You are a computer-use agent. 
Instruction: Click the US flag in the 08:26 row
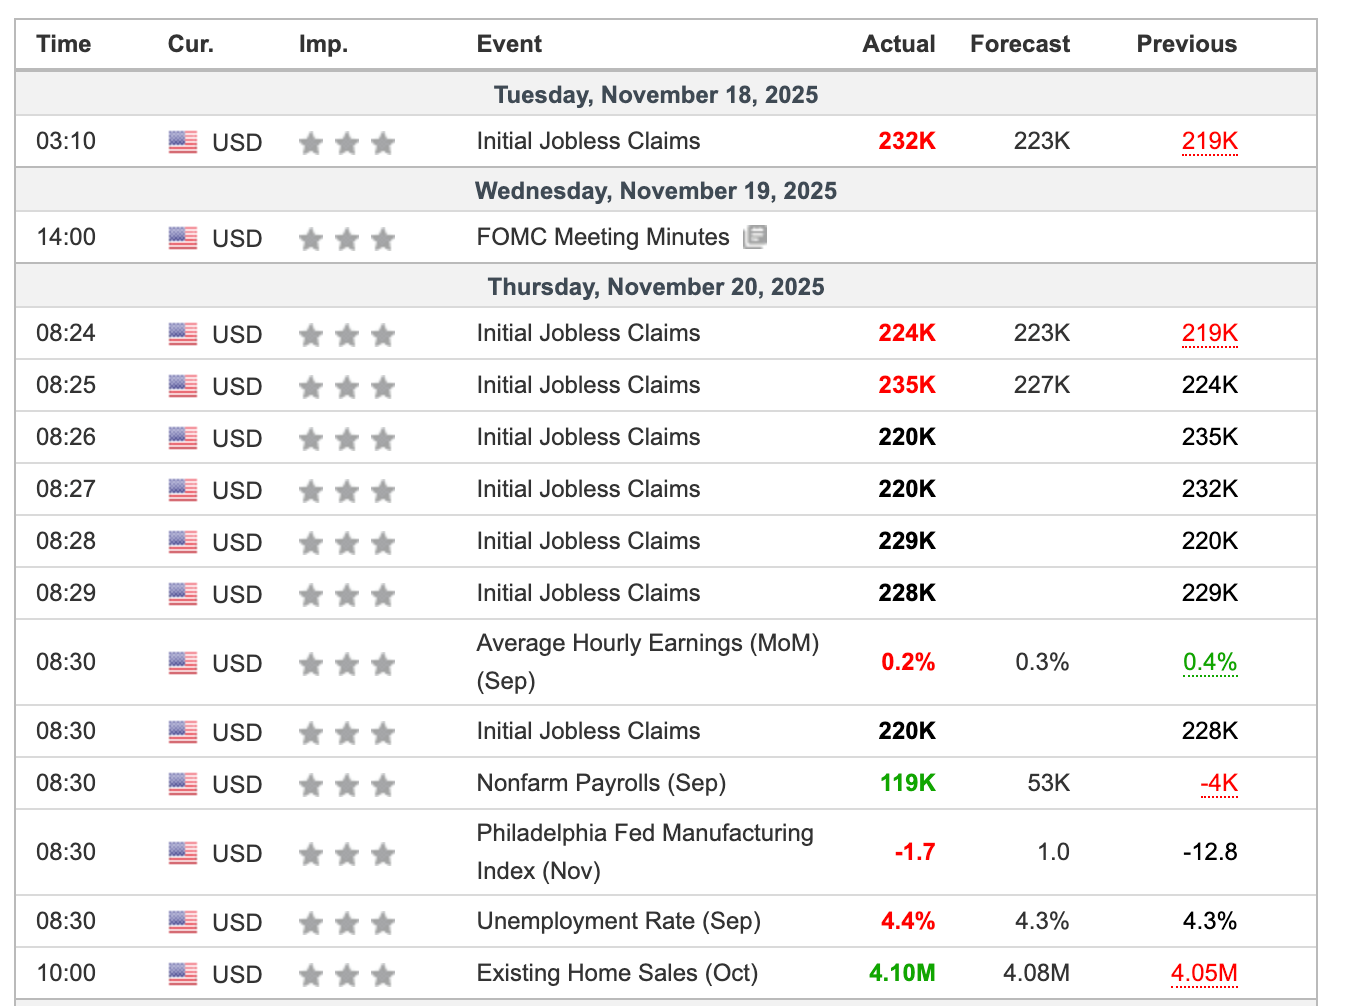(x=183, y=438)
